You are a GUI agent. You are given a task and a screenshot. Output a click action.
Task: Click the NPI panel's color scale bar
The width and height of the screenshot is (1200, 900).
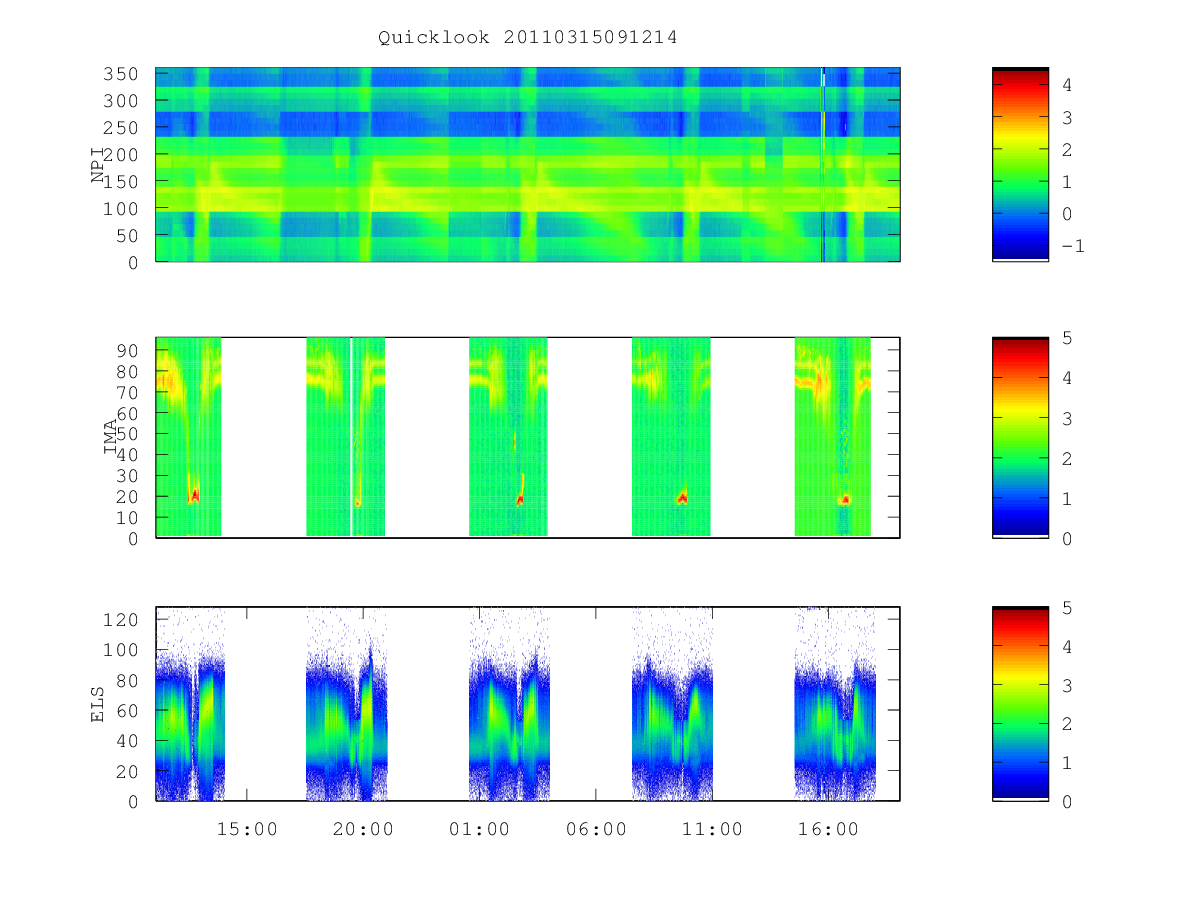tap(1020, 164)
